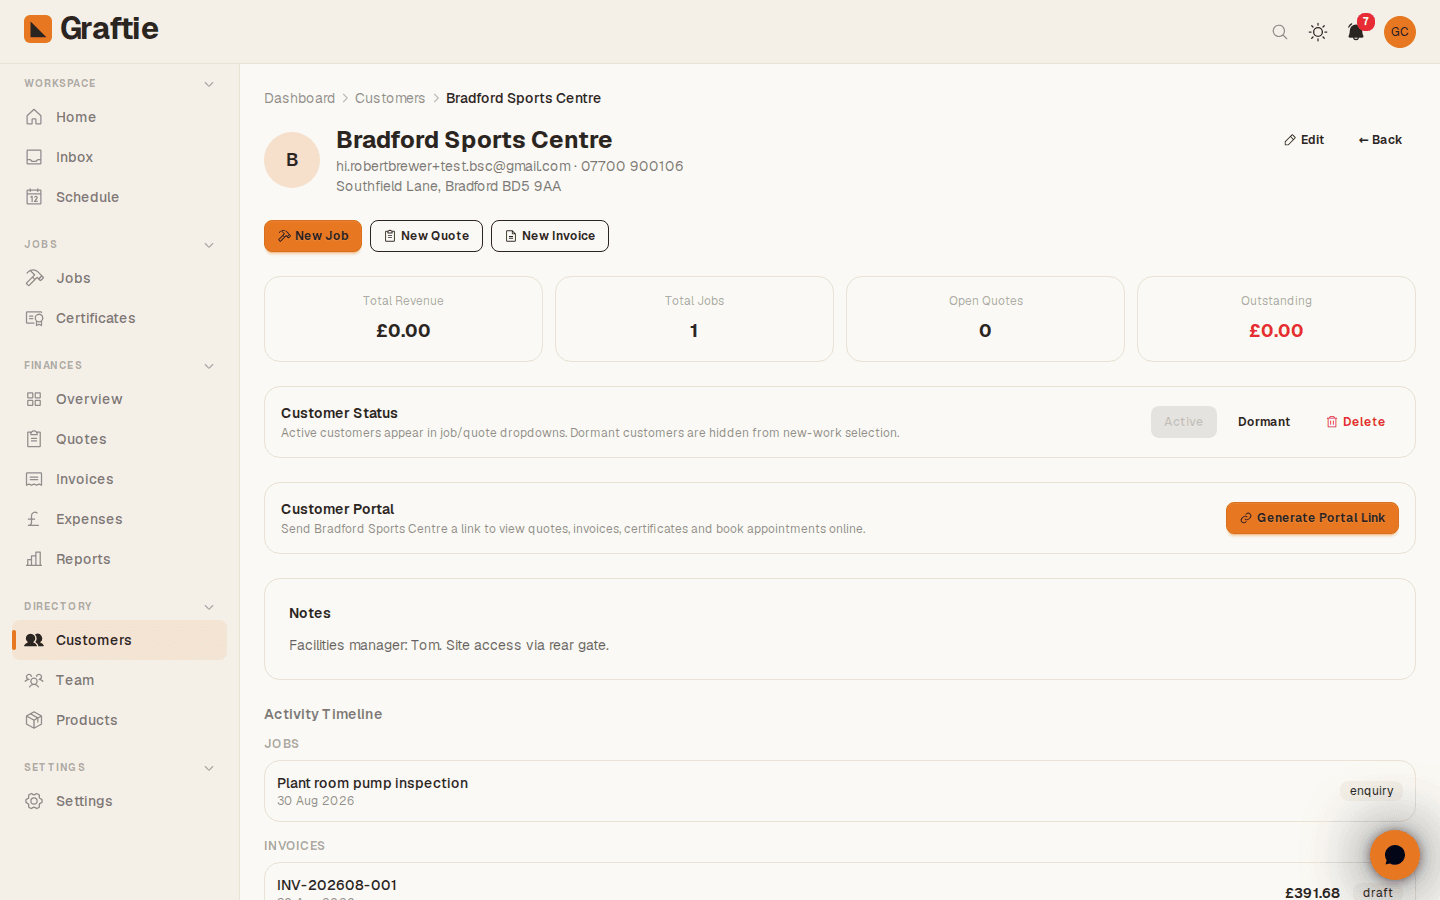Go to Dashboard breadcrumb
This screenshot has height=900, width=1440.
[299, 98]
